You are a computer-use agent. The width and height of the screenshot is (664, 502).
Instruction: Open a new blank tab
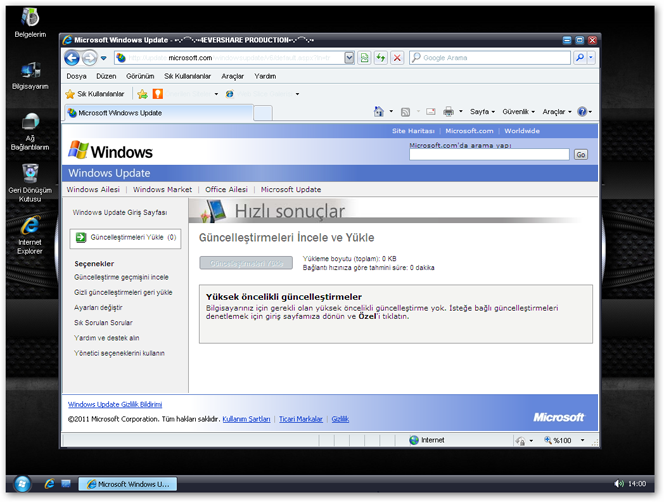(x=263, y=114)
